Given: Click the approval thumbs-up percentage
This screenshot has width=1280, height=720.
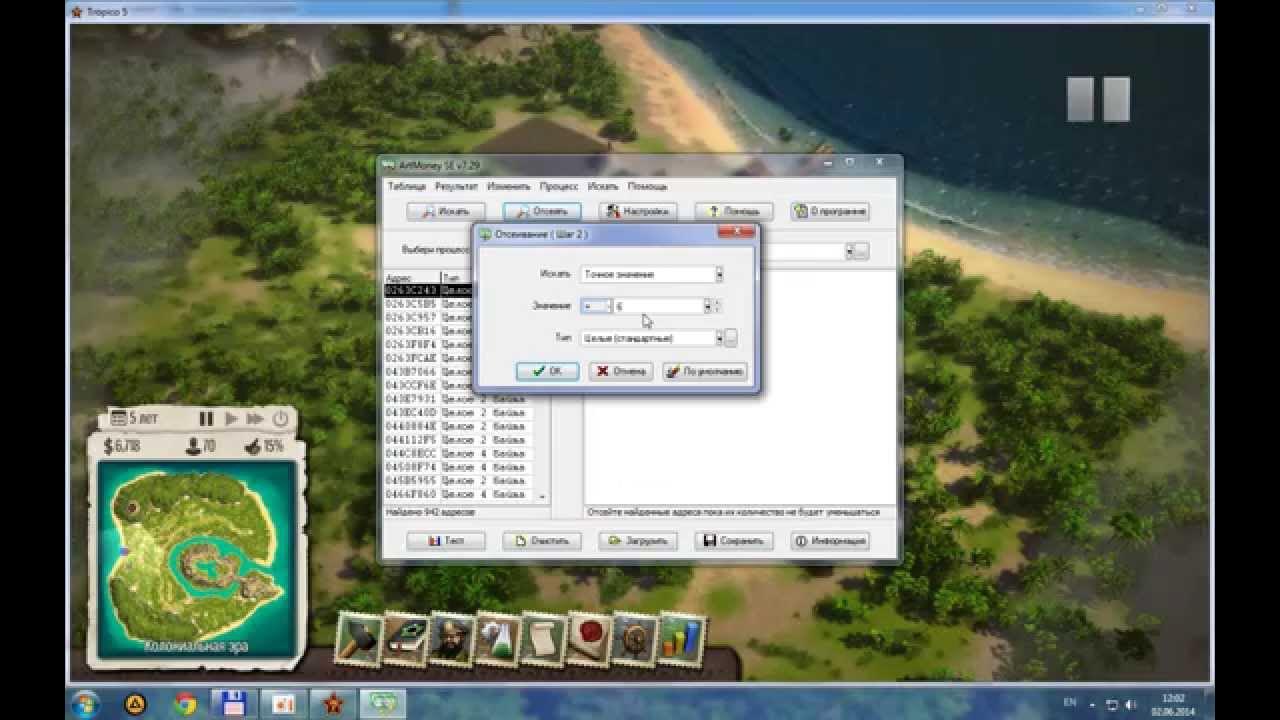Looking at the screenshot, I should coord(265,446).
